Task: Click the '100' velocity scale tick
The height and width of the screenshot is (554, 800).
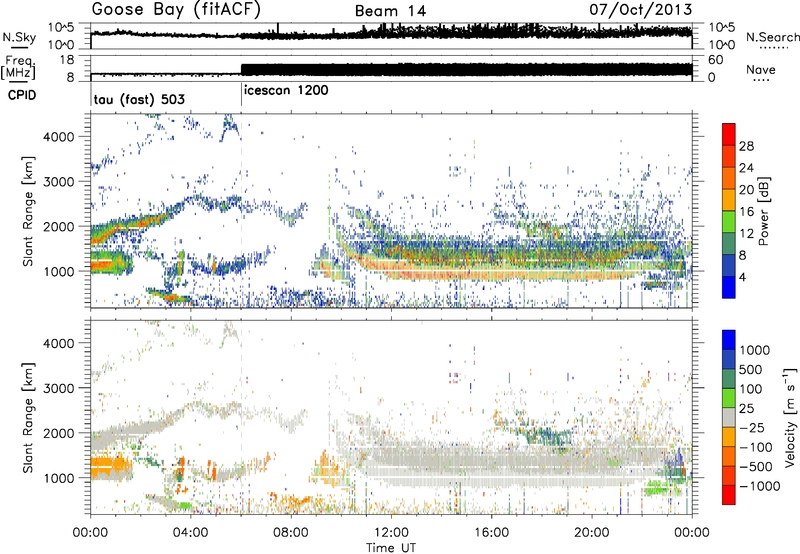Action: point(751,389)
